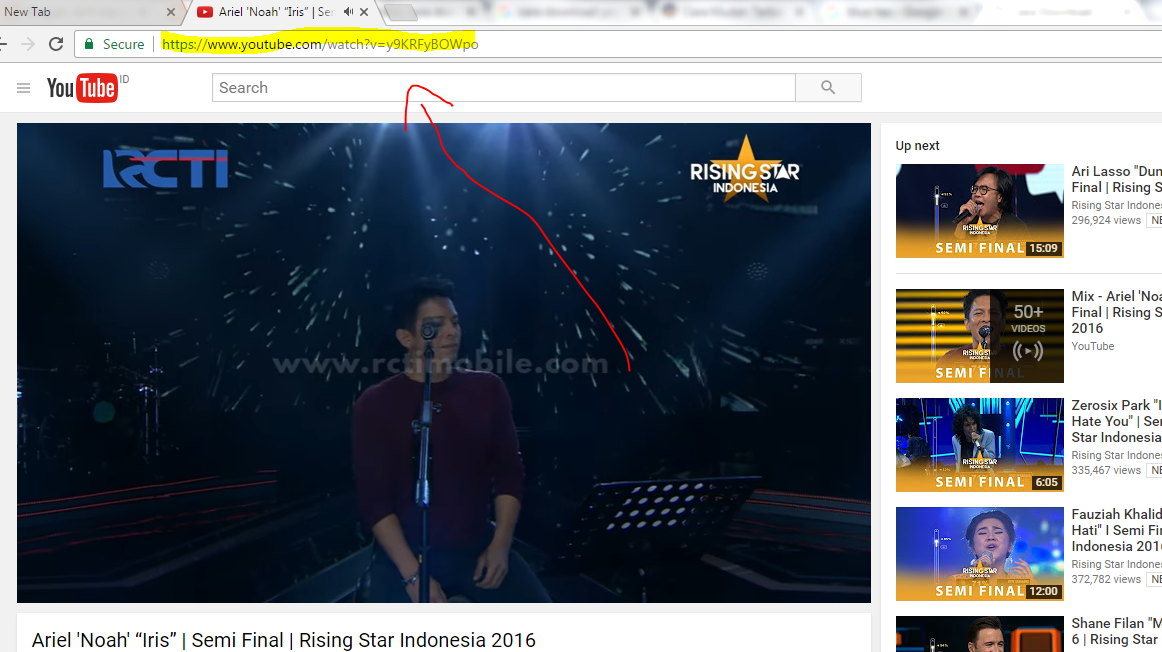
Task: Switch to the New Tab tab
Action: pyautogui.click(x=85, y=12)
